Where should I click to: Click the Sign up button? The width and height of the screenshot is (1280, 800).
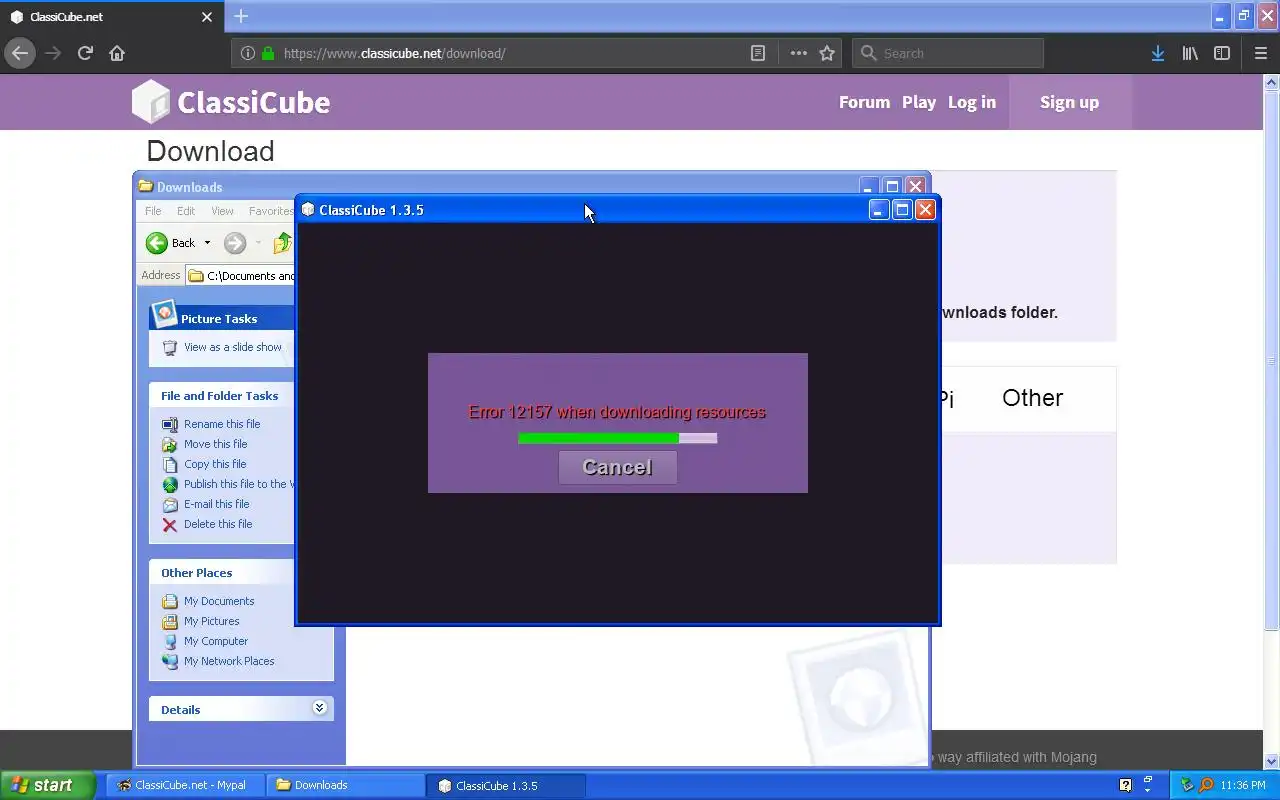pyautogui.click(x=1069, y=102)
